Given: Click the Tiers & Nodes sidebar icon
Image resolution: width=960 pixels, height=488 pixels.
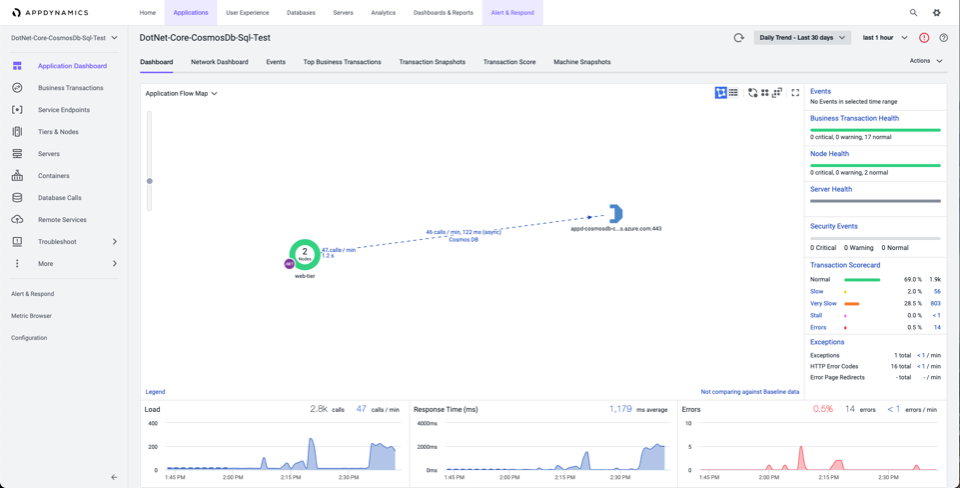Looking at the screenshot, I should coord(17,132).
